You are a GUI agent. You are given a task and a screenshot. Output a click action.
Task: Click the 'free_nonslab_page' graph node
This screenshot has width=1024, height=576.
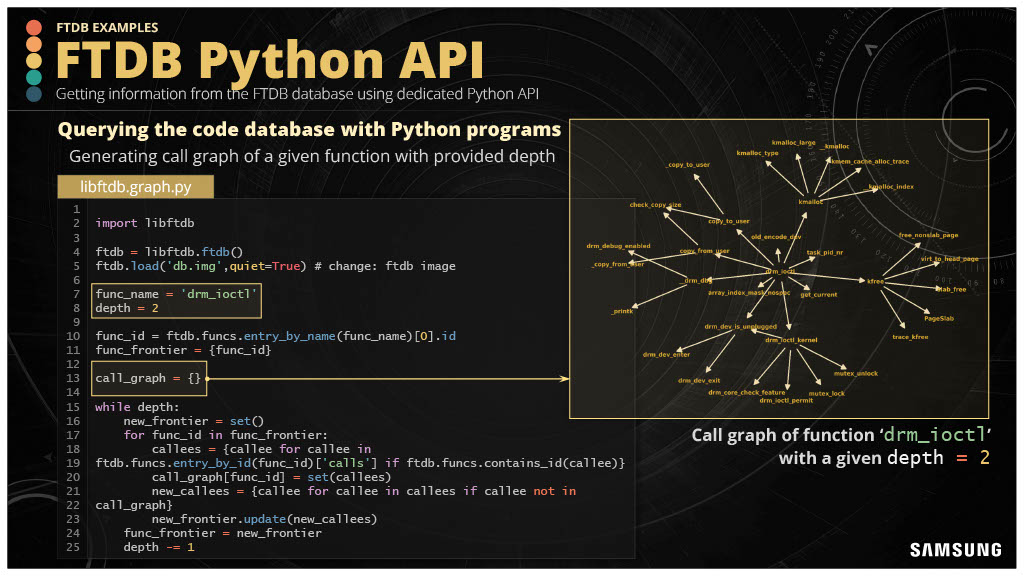[x=928, y=235]
